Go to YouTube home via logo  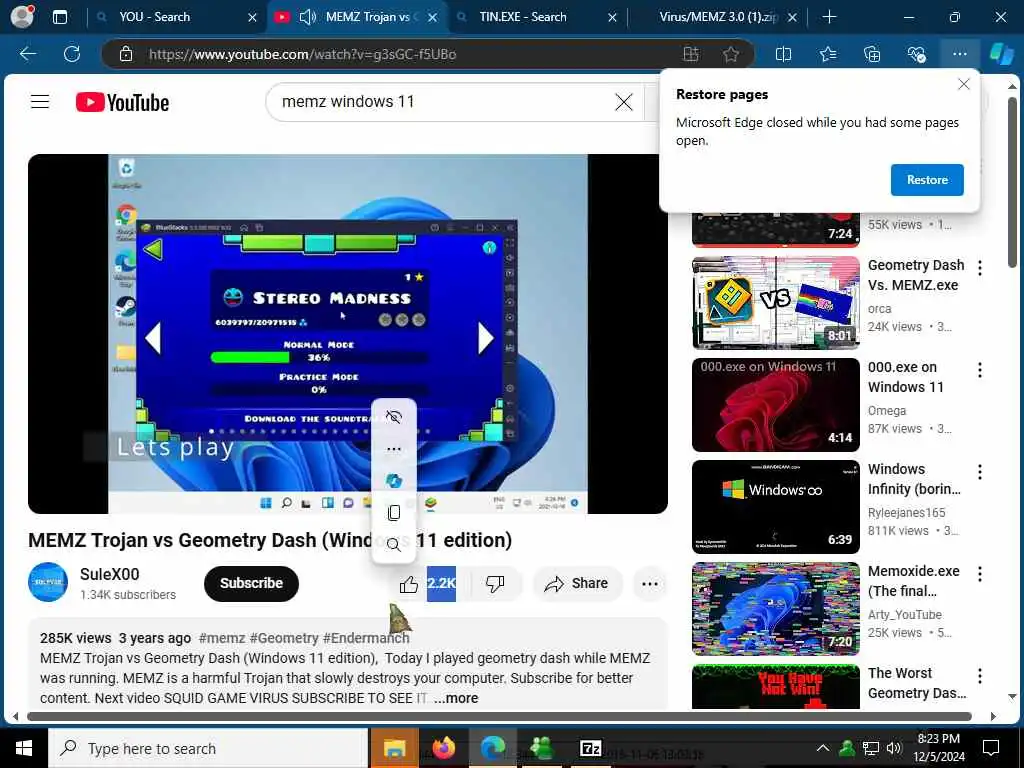tap(122, 102)
